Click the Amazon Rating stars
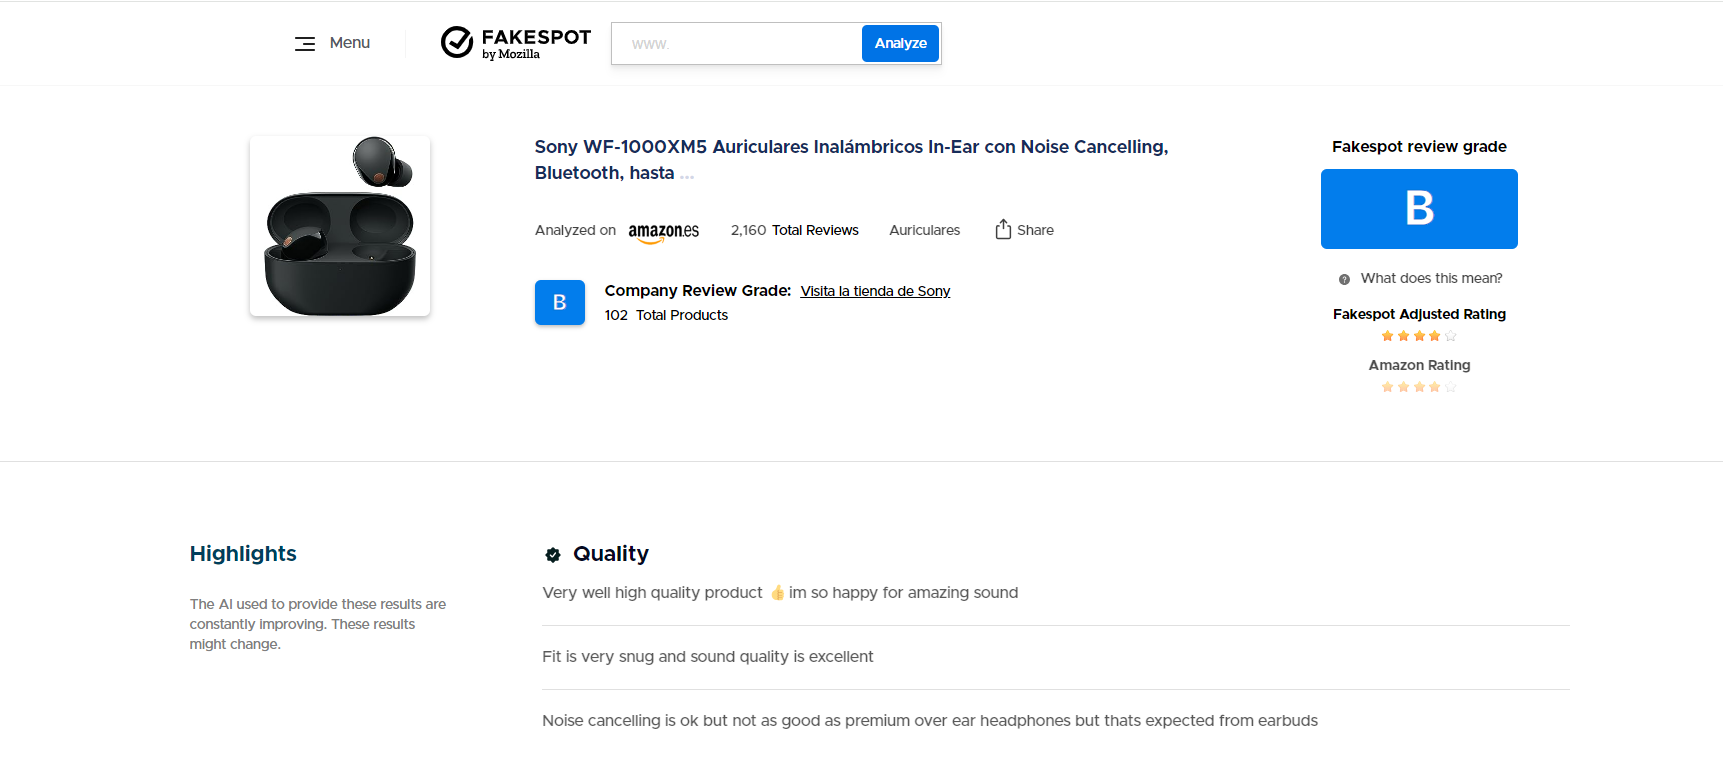 click(1419, 387)
